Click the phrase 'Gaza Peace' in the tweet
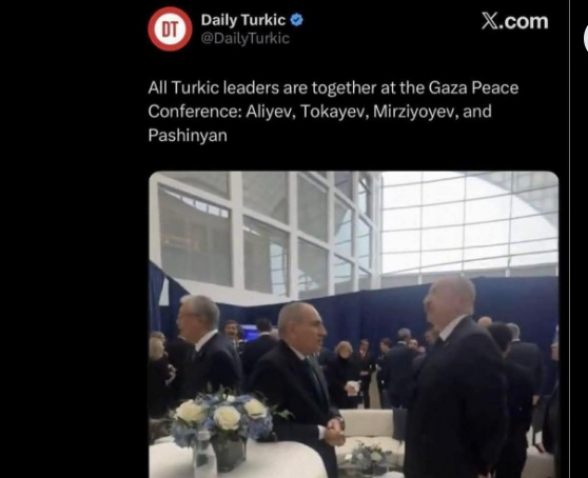This screenshot has height=478, width=588. click(473, 88)
